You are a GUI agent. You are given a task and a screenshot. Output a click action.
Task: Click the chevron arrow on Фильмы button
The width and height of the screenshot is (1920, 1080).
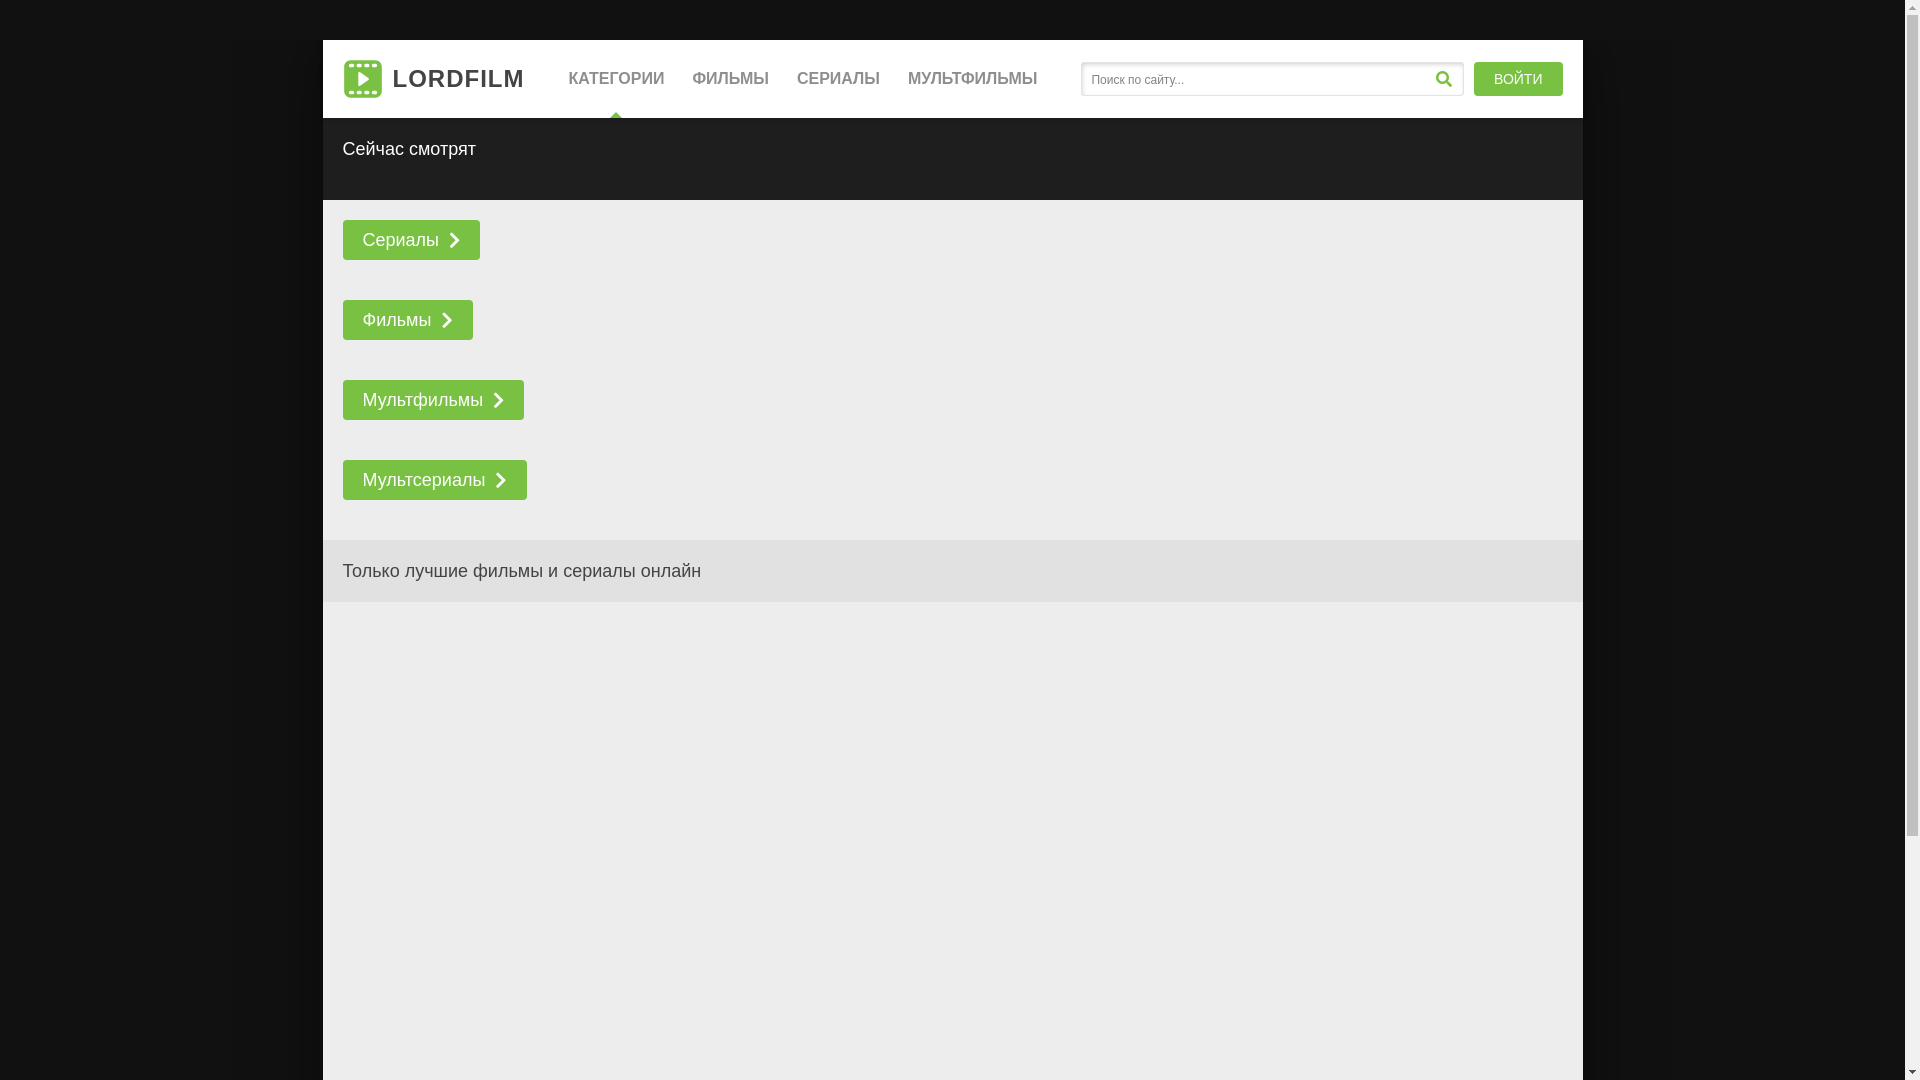tap(447, 320)
